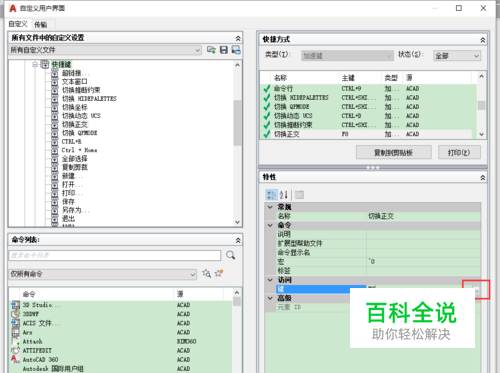Collapse the 命令列表 panel
Screen dimensions: 500x373
pos(238,240)
